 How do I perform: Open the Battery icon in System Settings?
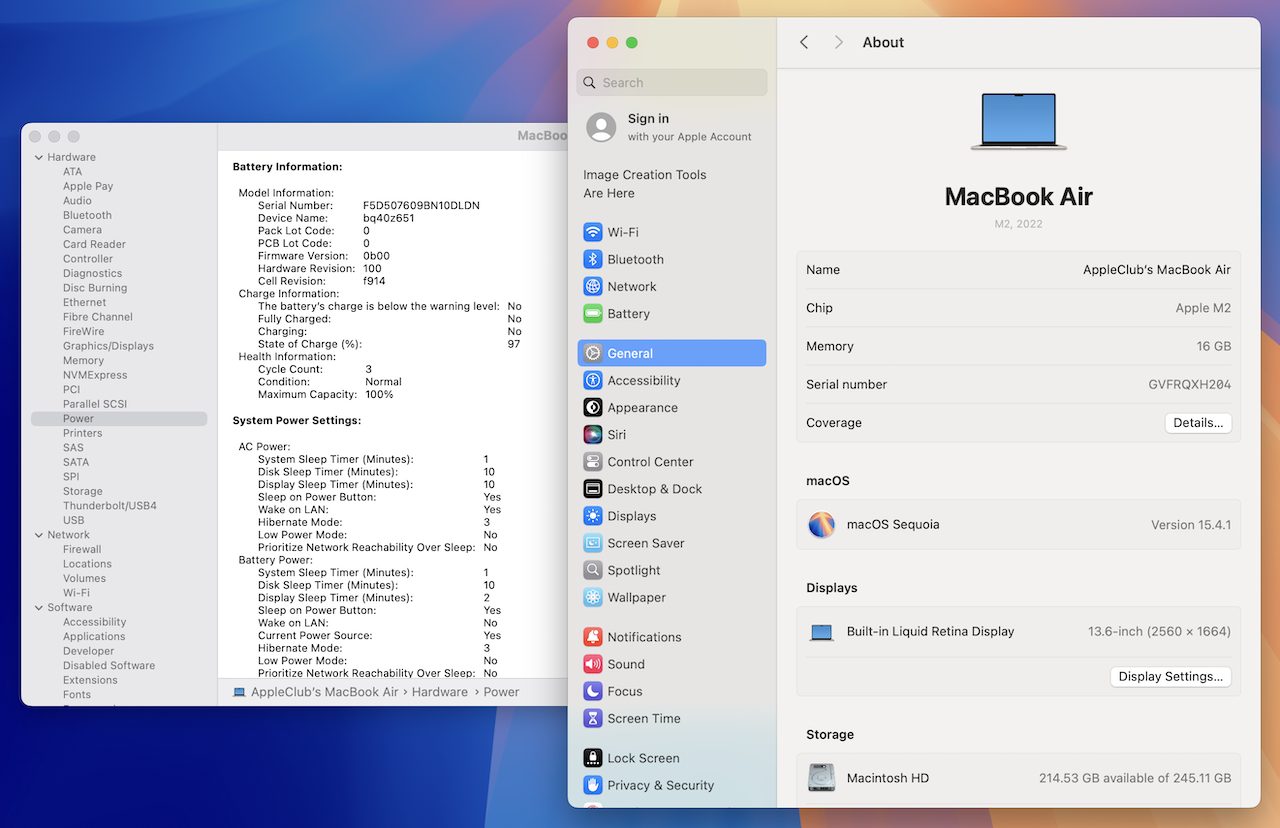pyautogui.click(x=593, y=313)
